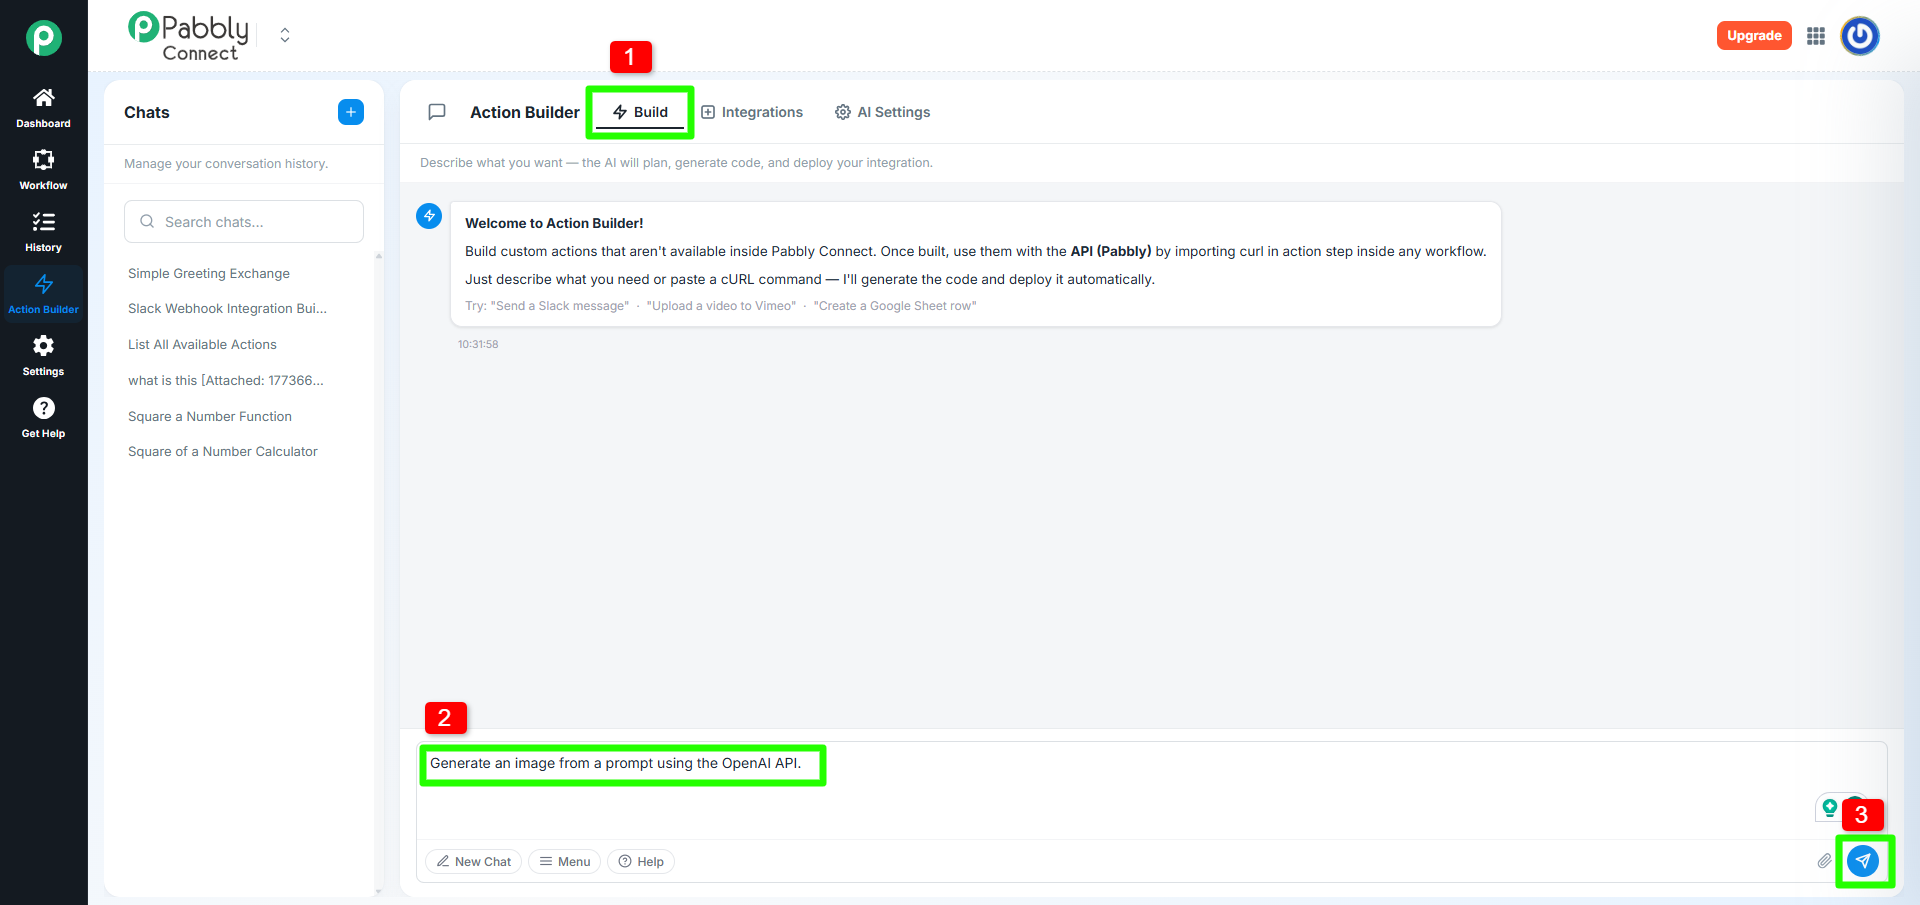Switch to the AI Settings tab
The height and width of the screenshot is (905, 1920).
(883, 112)
